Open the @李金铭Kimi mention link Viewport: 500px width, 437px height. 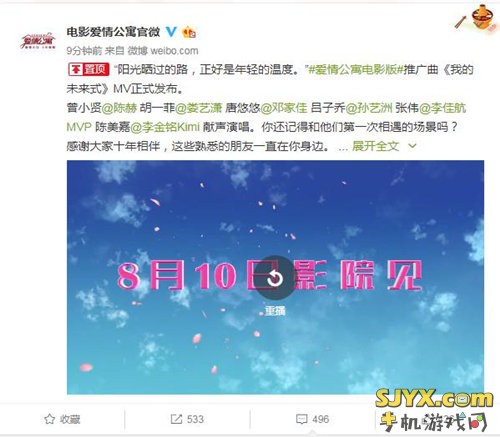click(165, 127)
